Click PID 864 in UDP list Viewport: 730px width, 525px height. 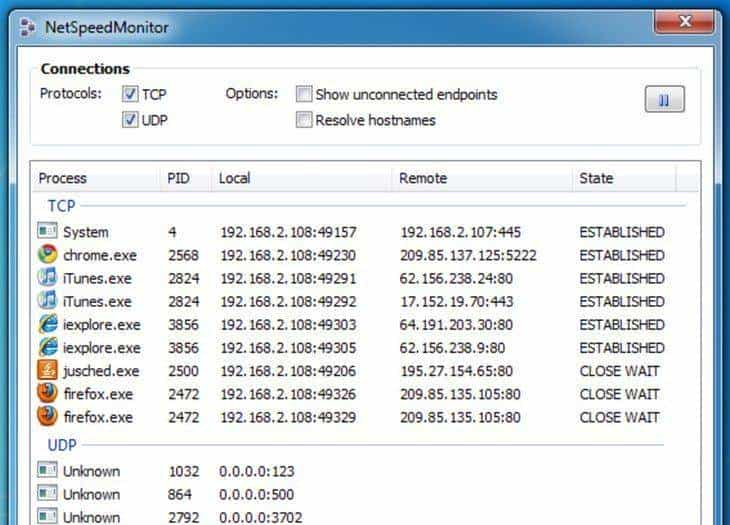pyautogui.click(x=180, y=495)
